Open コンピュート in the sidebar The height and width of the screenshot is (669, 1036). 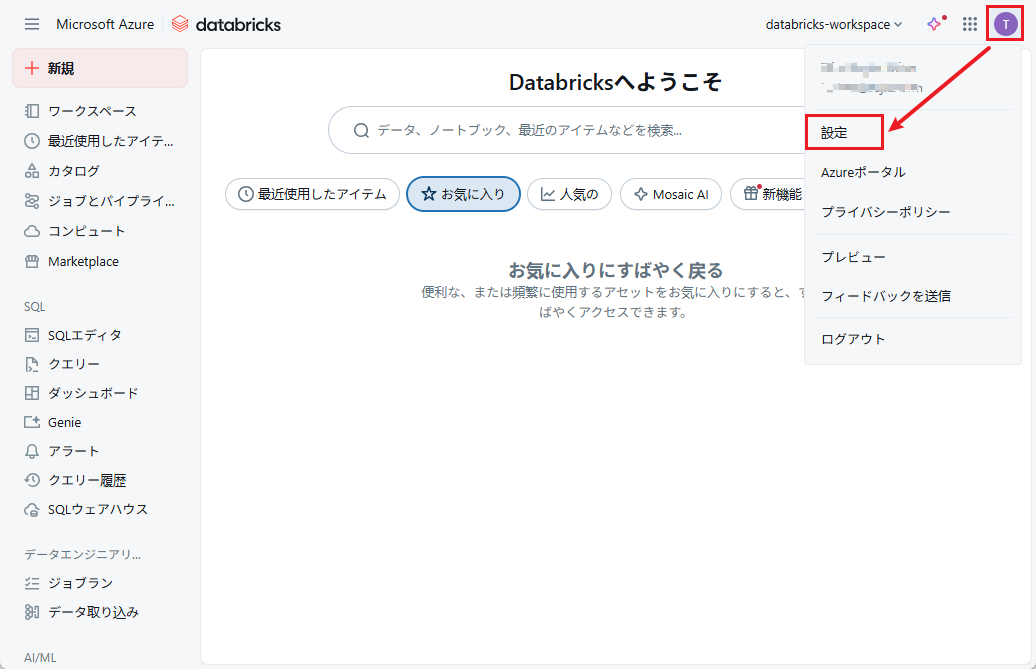[86, 231]
